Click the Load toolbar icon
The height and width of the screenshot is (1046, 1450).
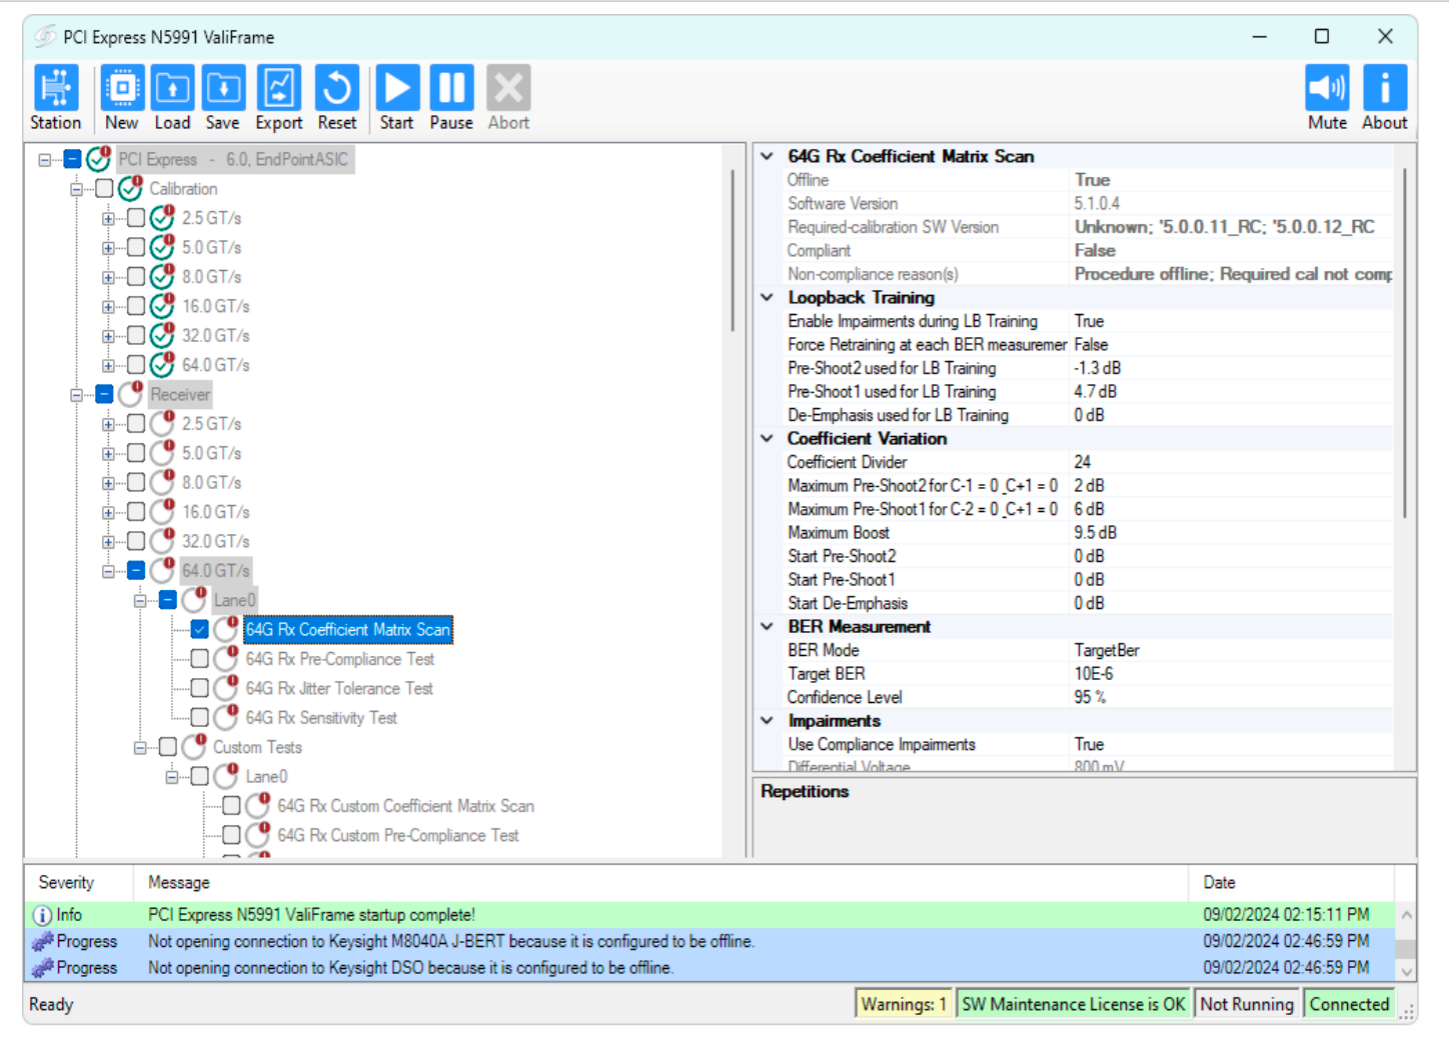coord(172,89)
